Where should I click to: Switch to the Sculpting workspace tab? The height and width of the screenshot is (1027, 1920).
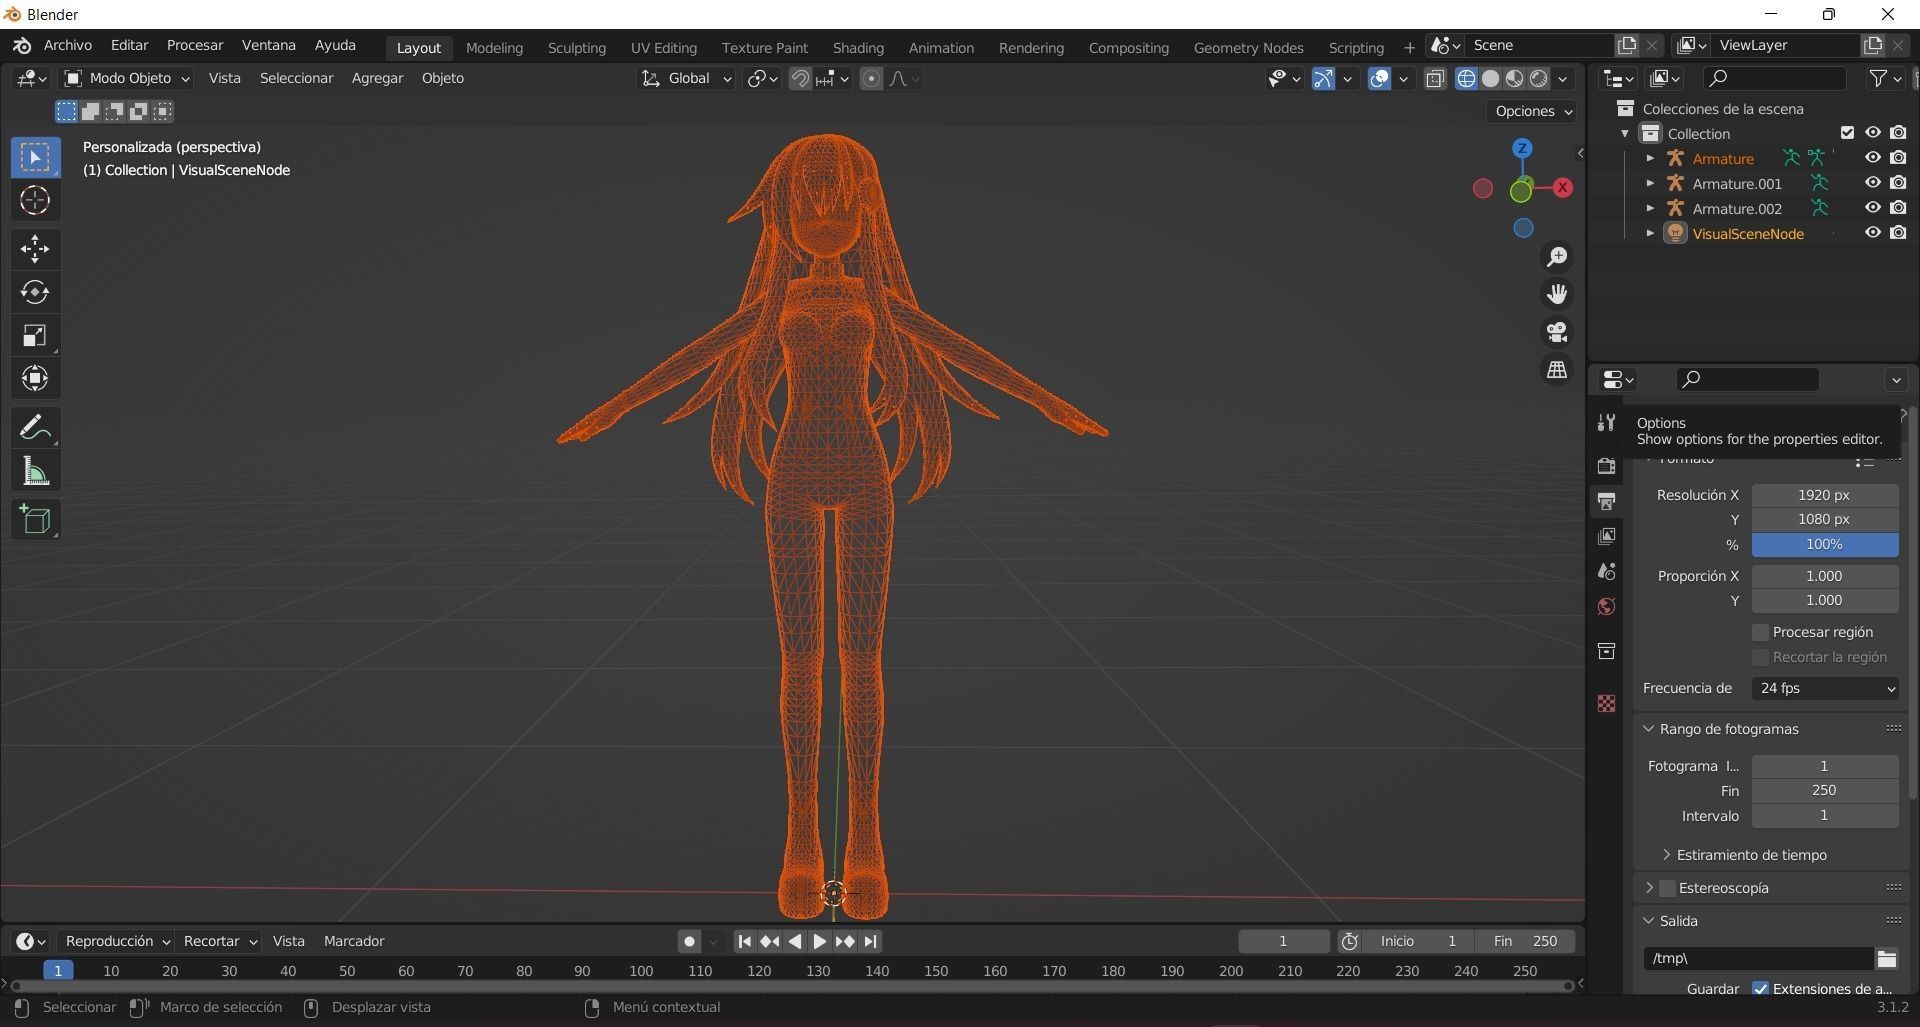(x=576, y=47)
